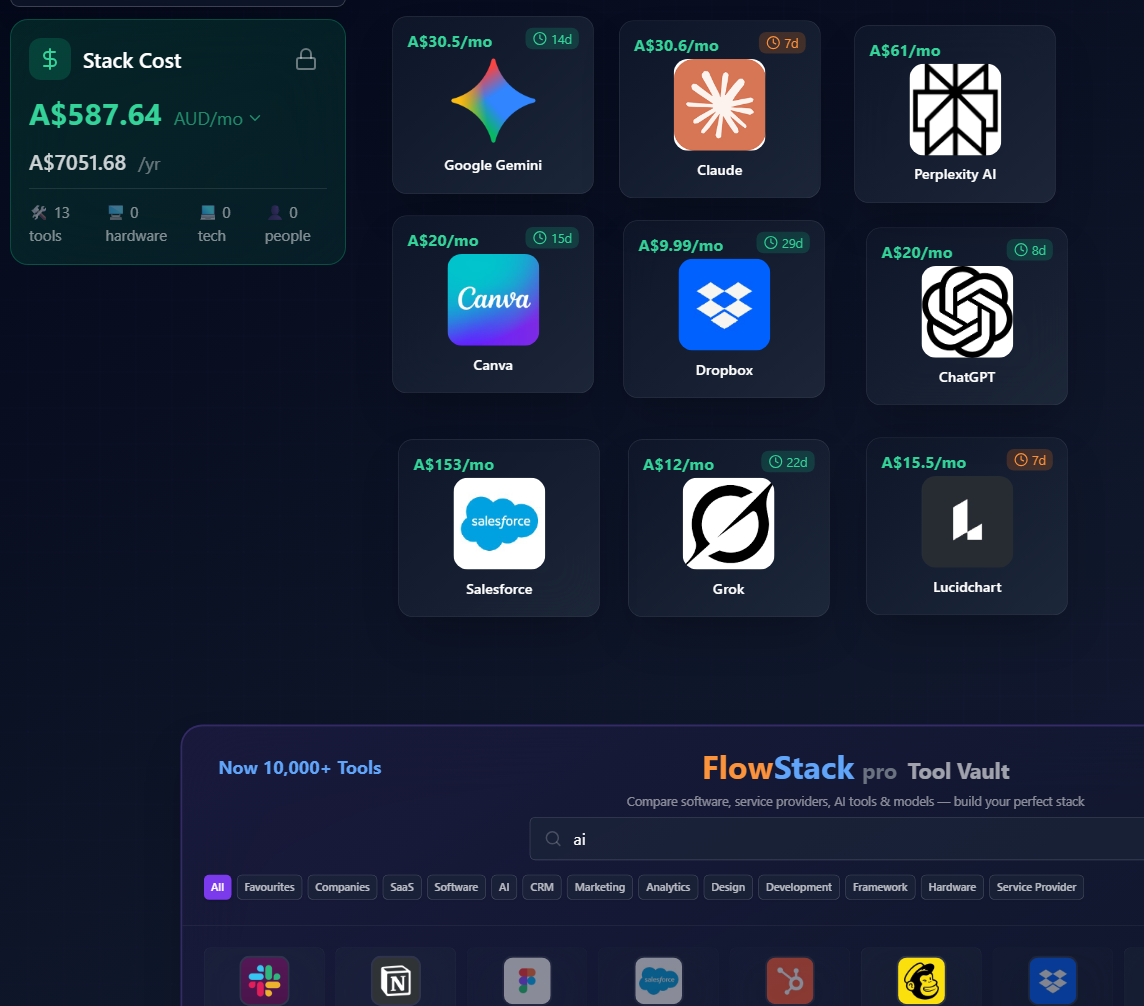Click the Perplexity AI logo

coord(954,110)
